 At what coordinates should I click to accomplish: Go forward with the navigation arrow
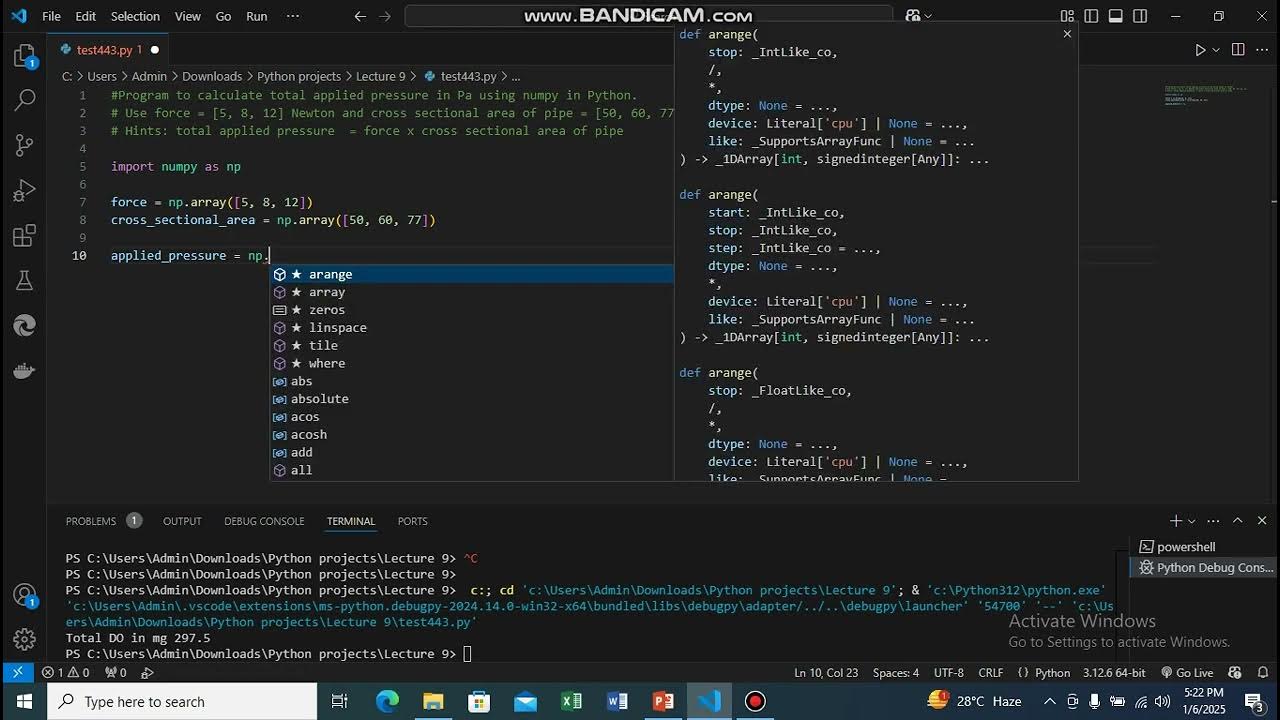pos(385,16)
